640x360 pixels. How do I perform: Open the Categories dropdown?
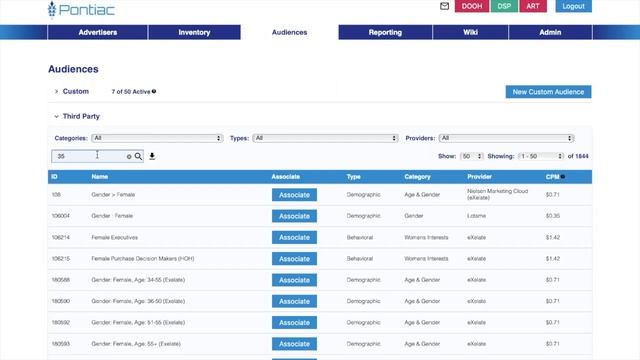(157, 138)
